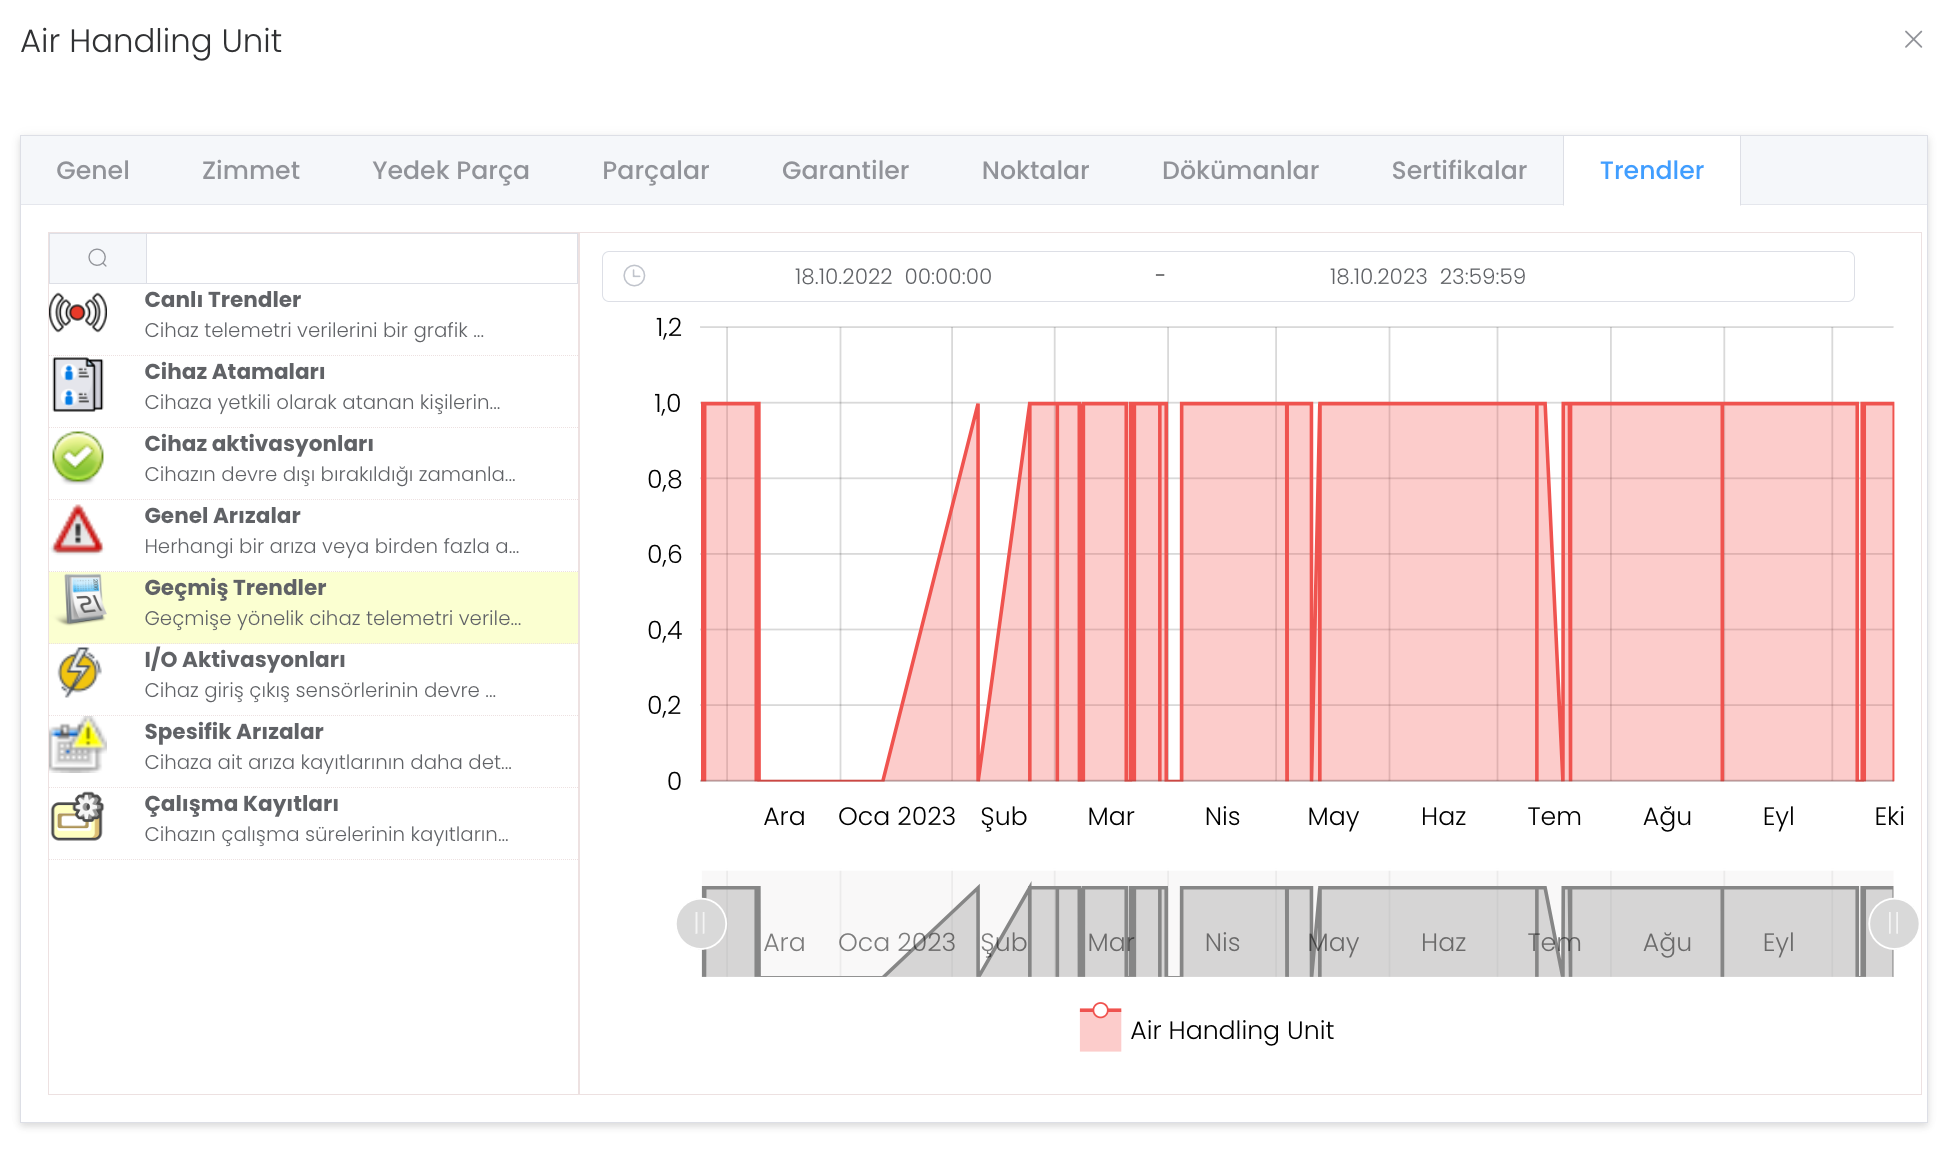
Task: Click the right range slider handle
Action: [x=1893, y=924]
